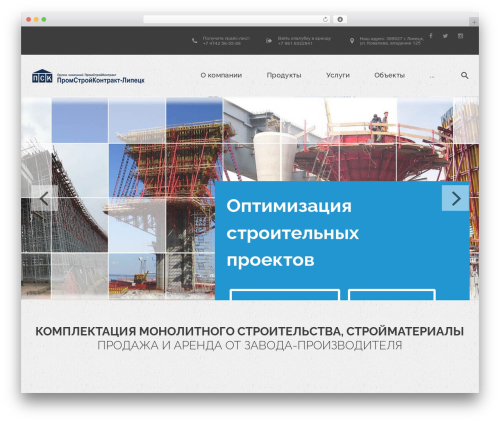The height and width of the screenshot is (423, 500).
Task: Open the О компании menu
Action: click(x=221, y=75)
